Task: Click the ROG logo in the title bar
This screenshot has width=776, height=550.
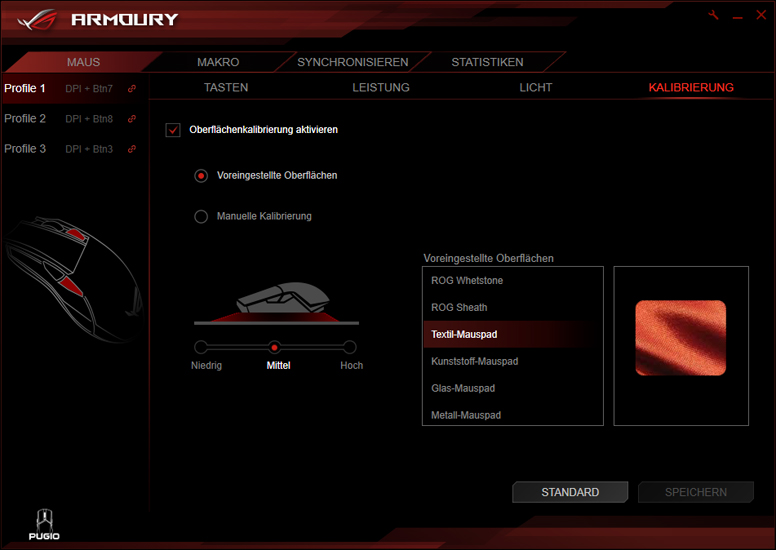Action: point(38,20)
